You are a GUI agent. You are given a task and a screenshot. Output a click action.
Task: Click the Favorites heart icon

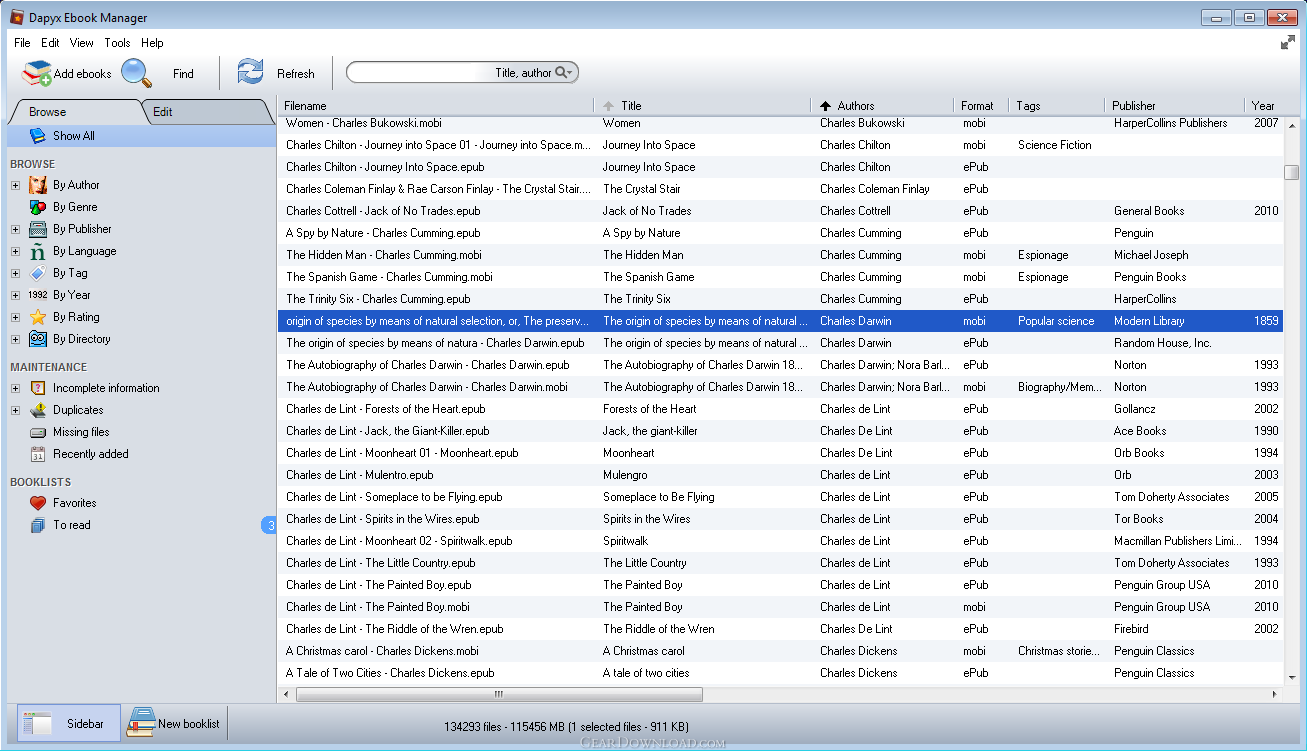[x=37, y=503]
